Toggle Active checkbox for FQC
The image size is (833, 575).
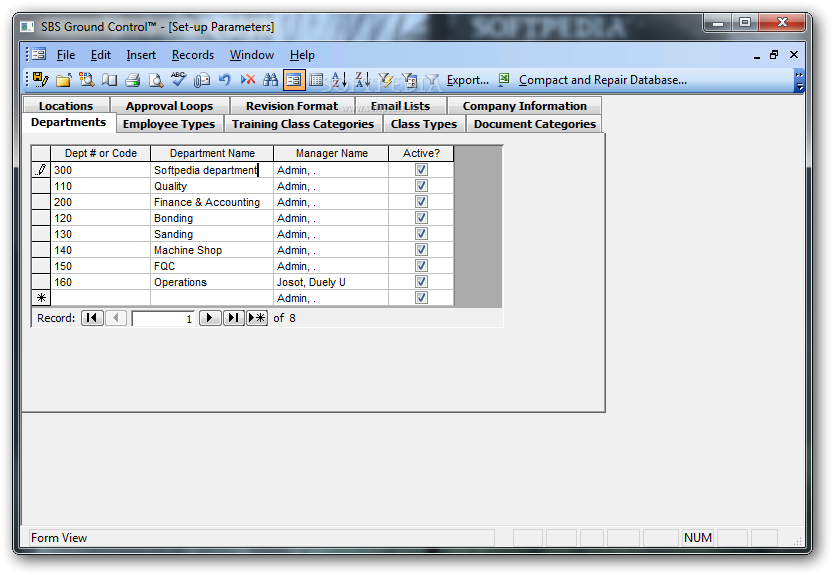pos(421,265)
